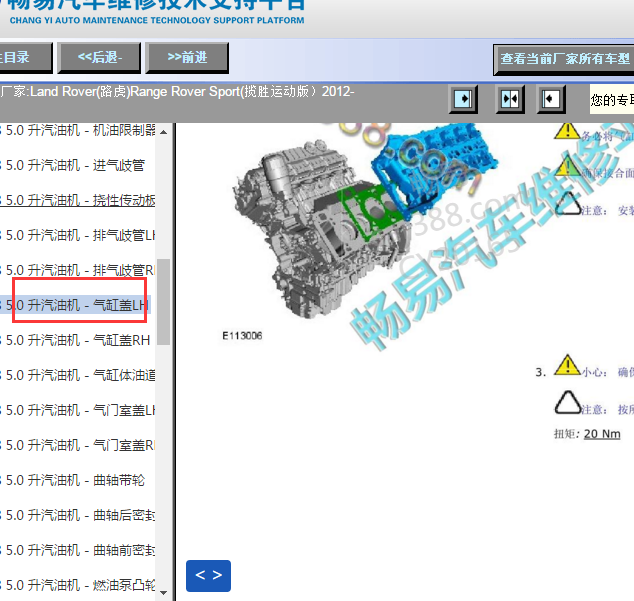Click the split-center panel layout icon
The width and height of the screenshot is (634, 601).
pos(510,99)
